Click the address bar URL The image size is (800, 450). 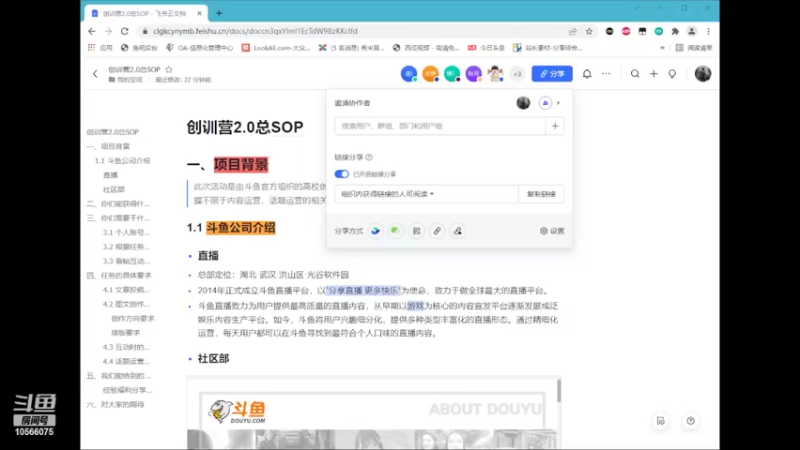coord(255,31)
